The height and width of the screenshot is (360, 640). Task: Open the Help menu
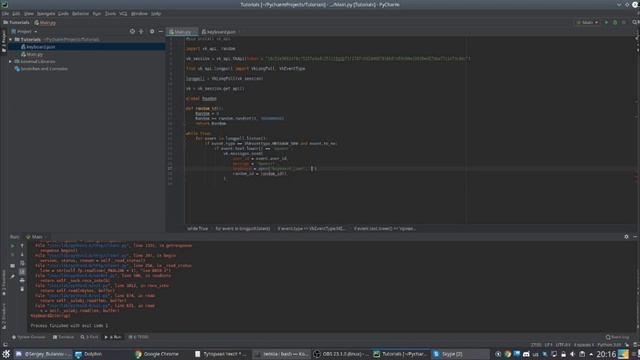(x=156, y=13)
